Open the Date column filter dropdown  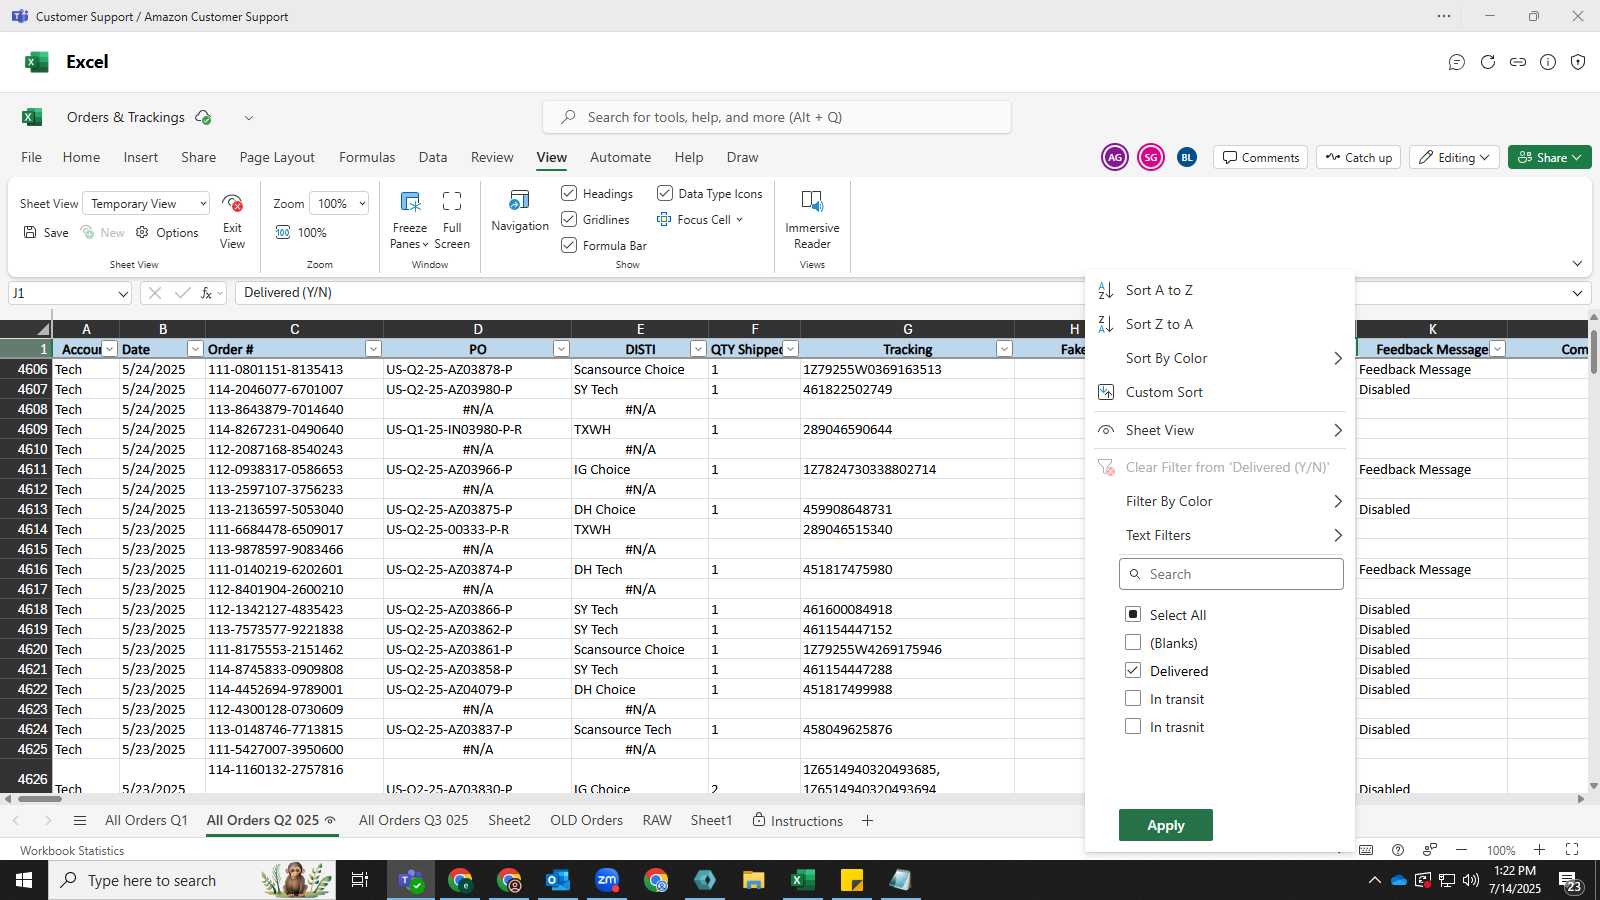(195, 349)
